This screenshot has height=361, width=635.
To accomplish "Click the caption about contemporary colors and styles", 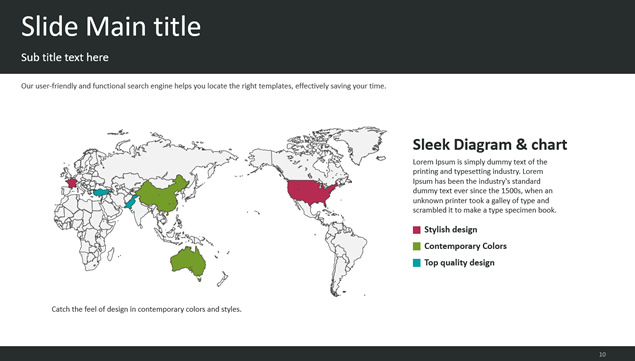I will pyautogui.click(x=147, y=309).
